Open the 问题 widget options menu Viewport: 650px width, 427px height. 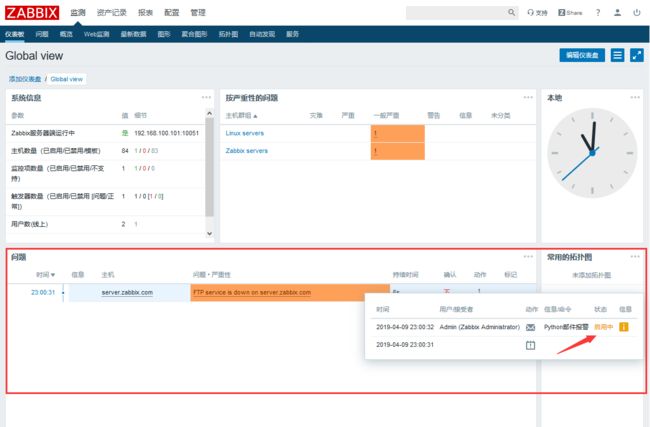tap(528, 257)
